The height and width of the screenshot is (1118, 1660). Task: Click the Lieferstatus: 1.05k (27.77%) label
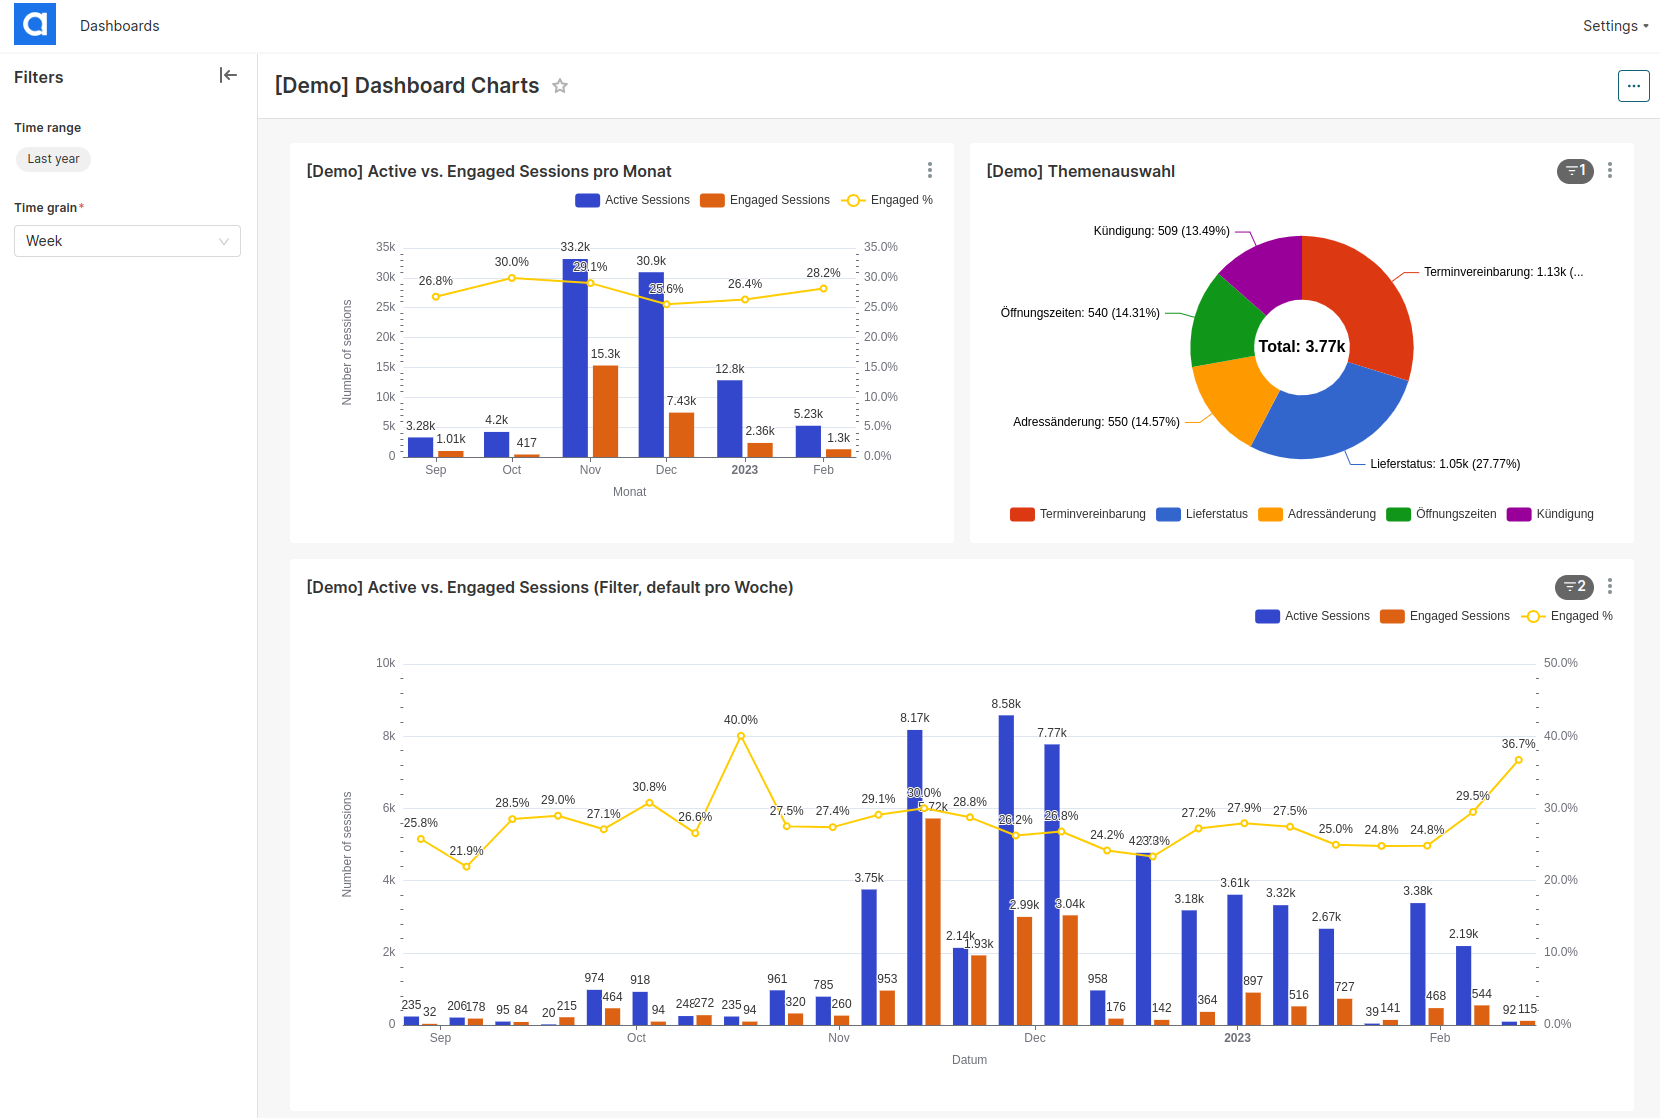tap(1445, 464)
